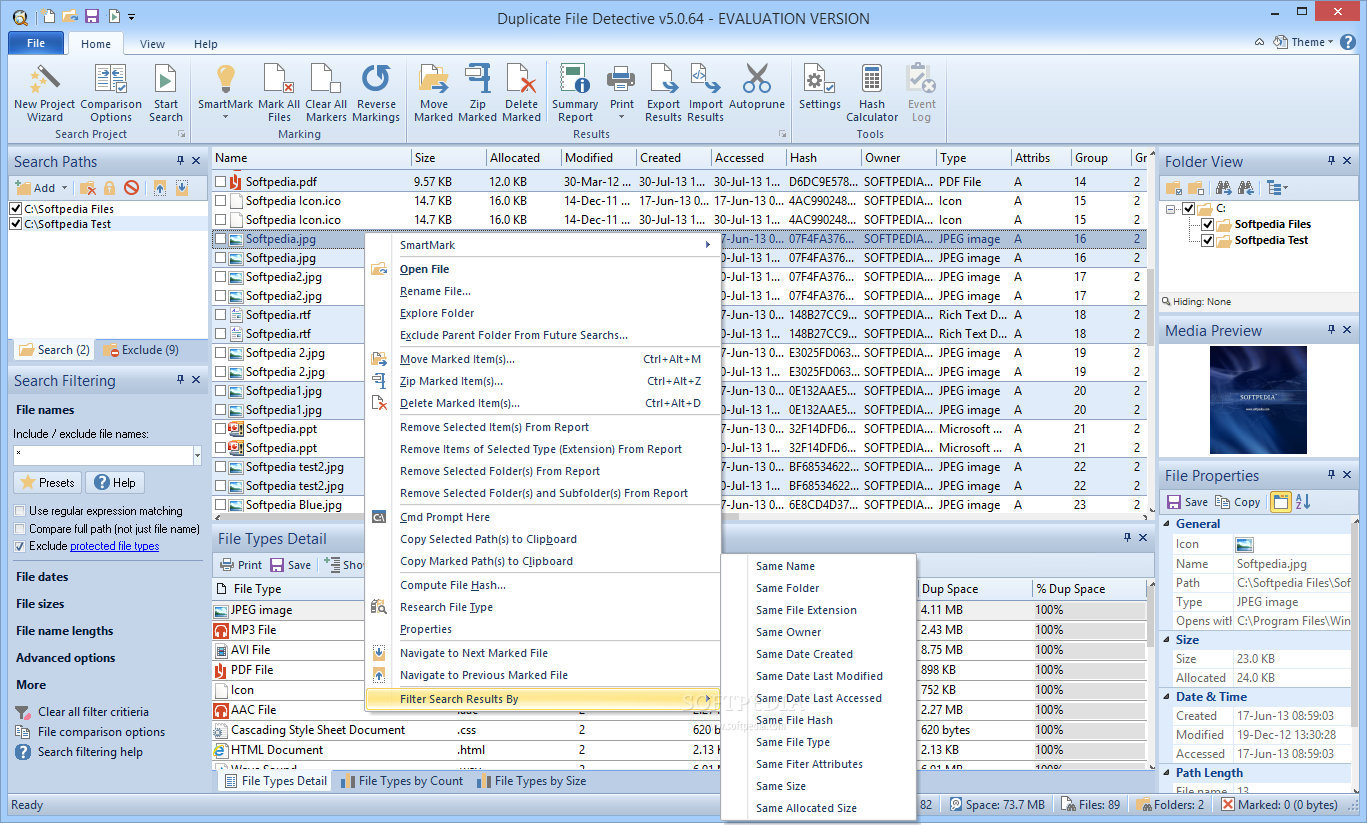Click Clear all filter critieria
This screenshot has width=1367, height=825.
point(93,712)
